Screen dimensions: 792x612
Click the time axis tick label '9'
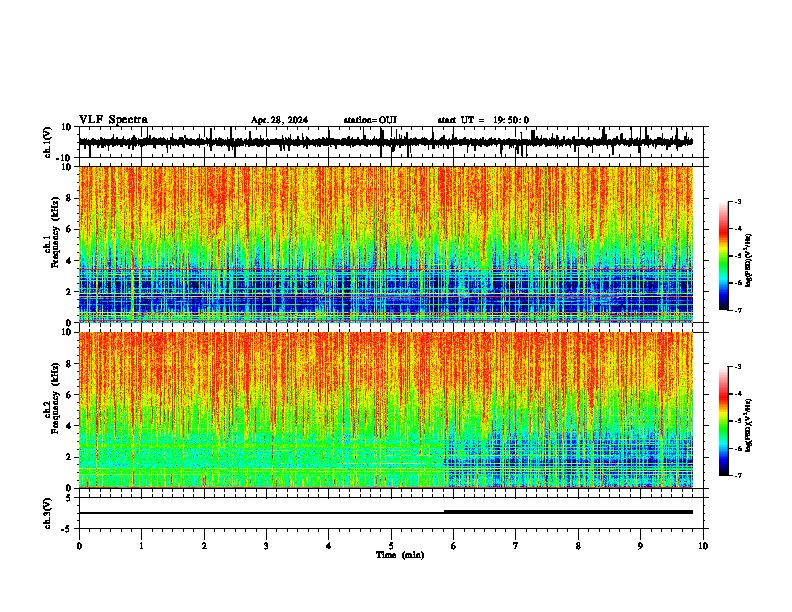pyautogui.click(x=640, y=546)
